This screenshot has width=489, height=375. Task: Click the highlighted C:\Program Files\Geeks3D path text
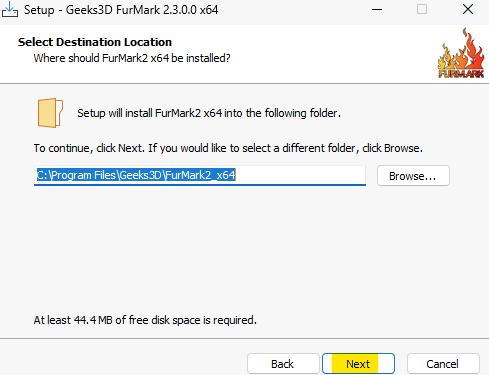[136, 175]
